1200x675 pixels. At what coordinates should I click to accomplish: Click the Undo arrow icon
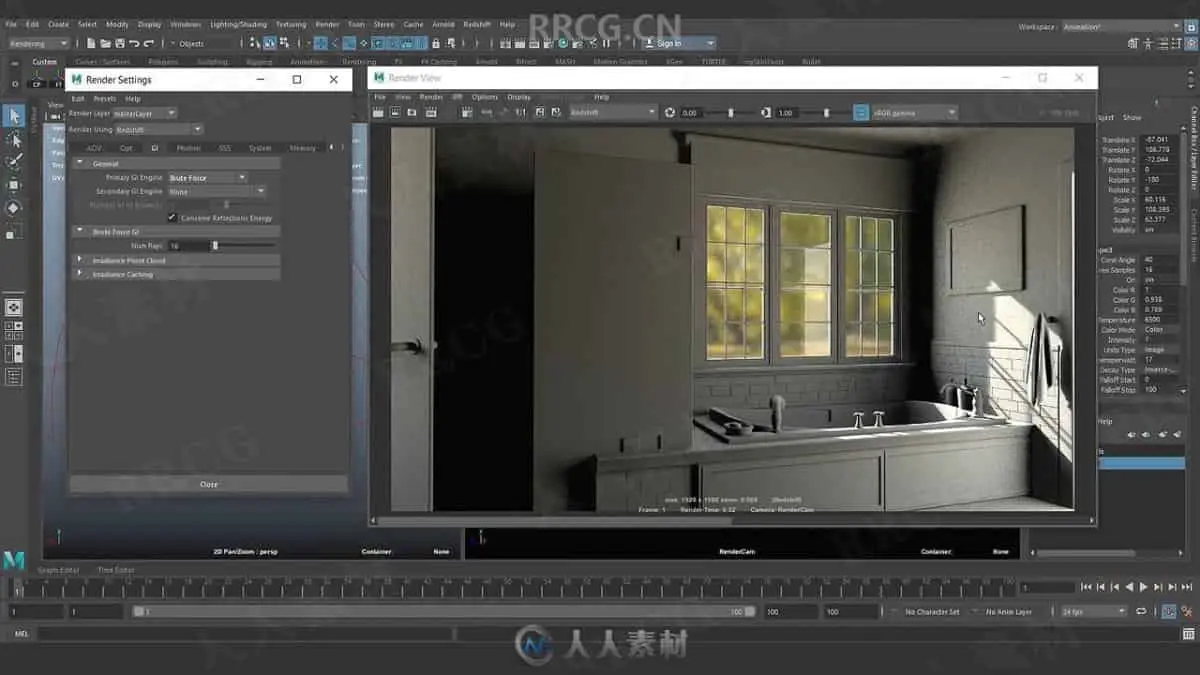pos(134,43)
